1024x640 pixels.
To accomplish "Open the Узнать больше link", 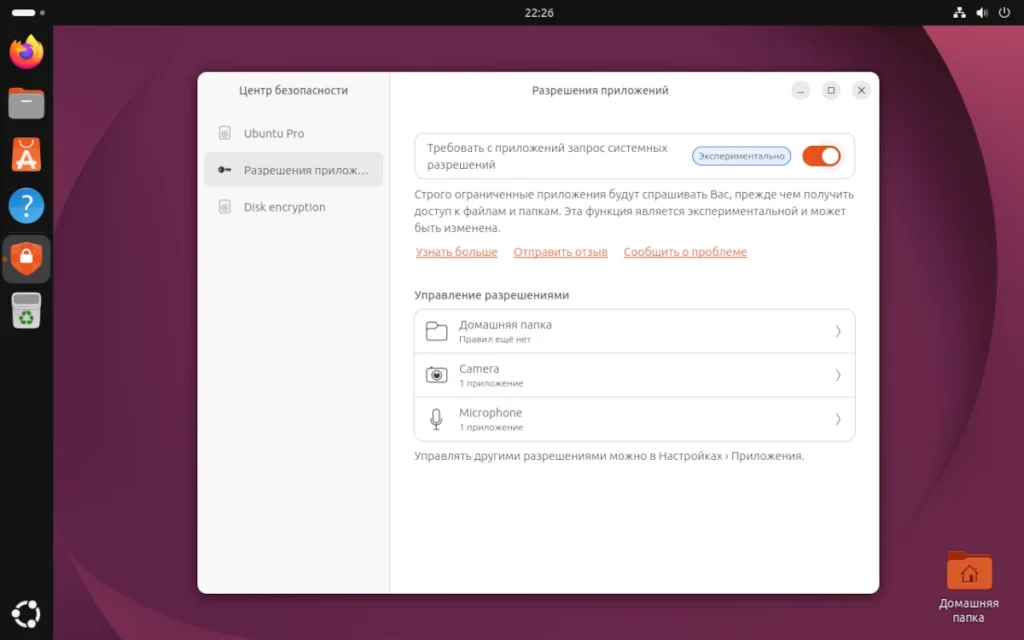I will coord(456,252).
